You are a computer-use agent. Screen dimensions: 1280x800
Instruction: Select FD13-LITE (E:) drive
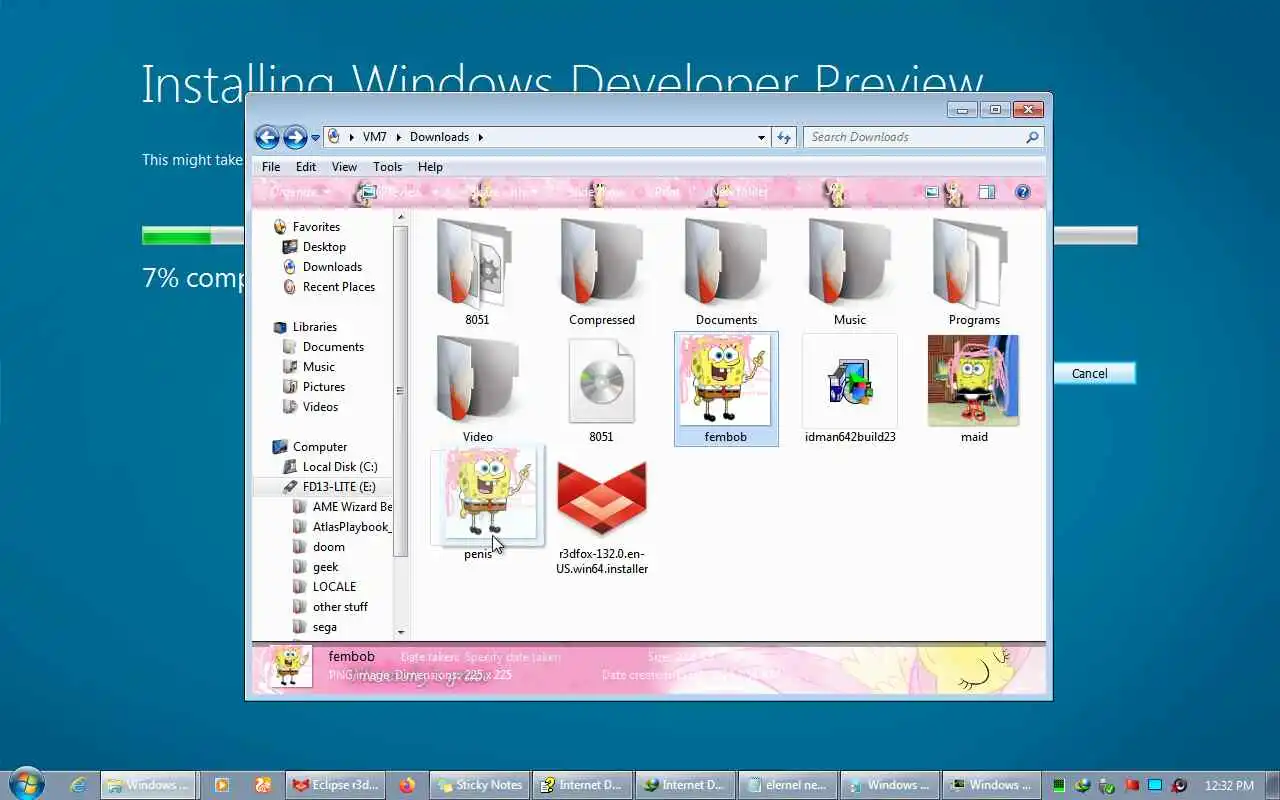pyautogui.click(x=339, y=487)
